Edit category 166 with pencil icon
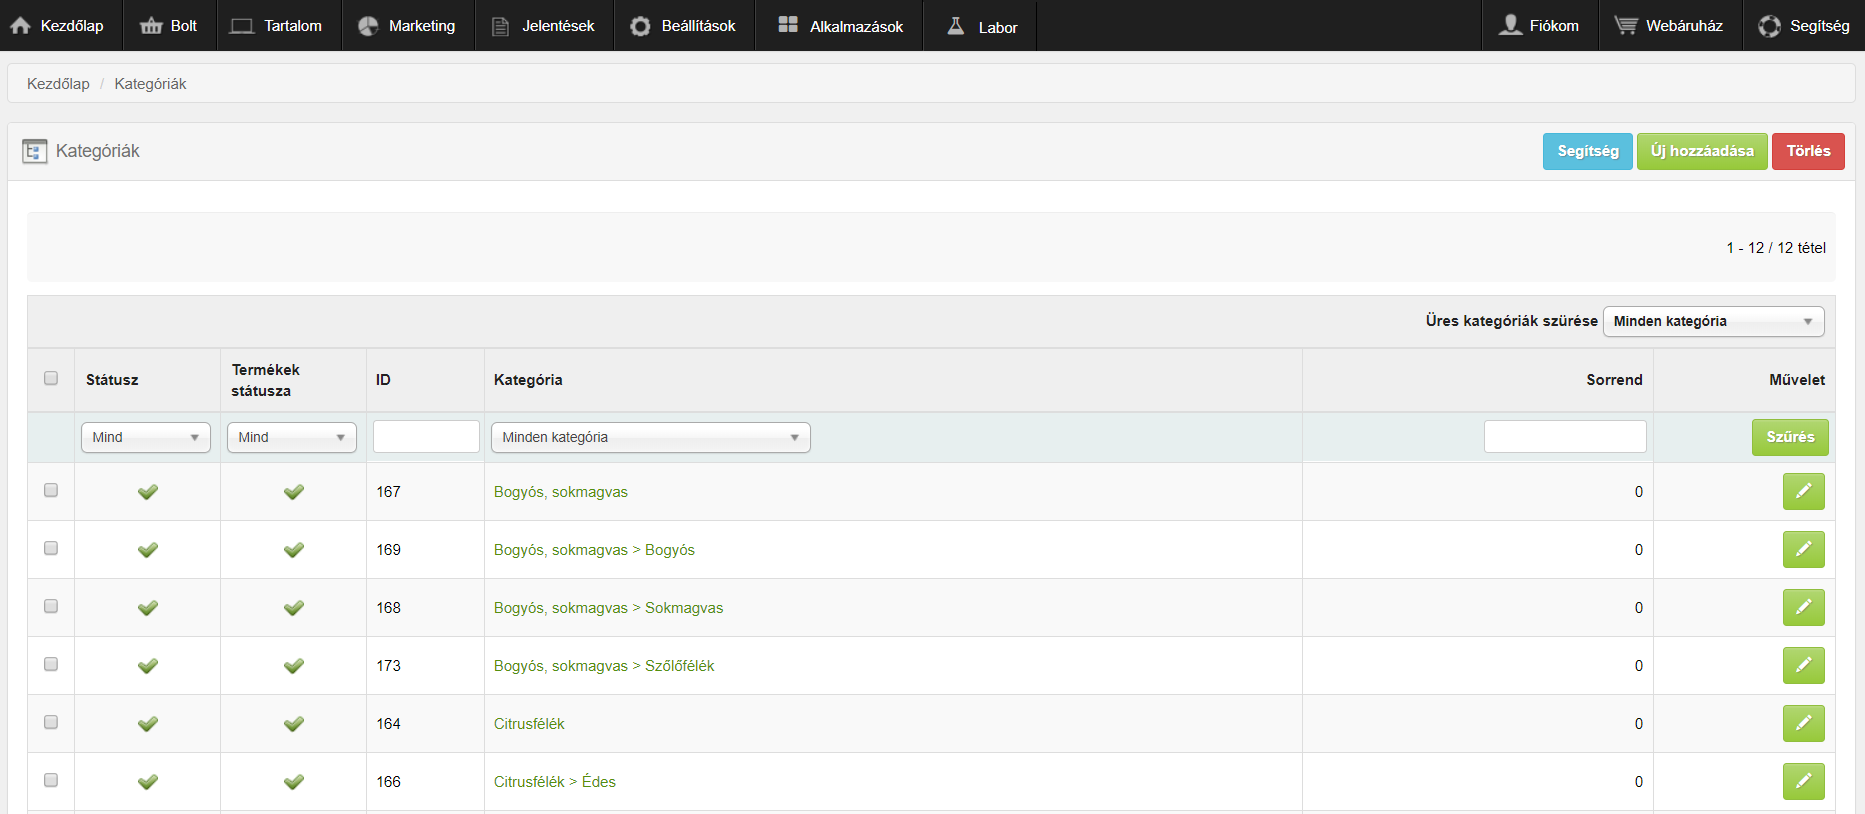The image size is (1865, 814). coord(1804,782)
